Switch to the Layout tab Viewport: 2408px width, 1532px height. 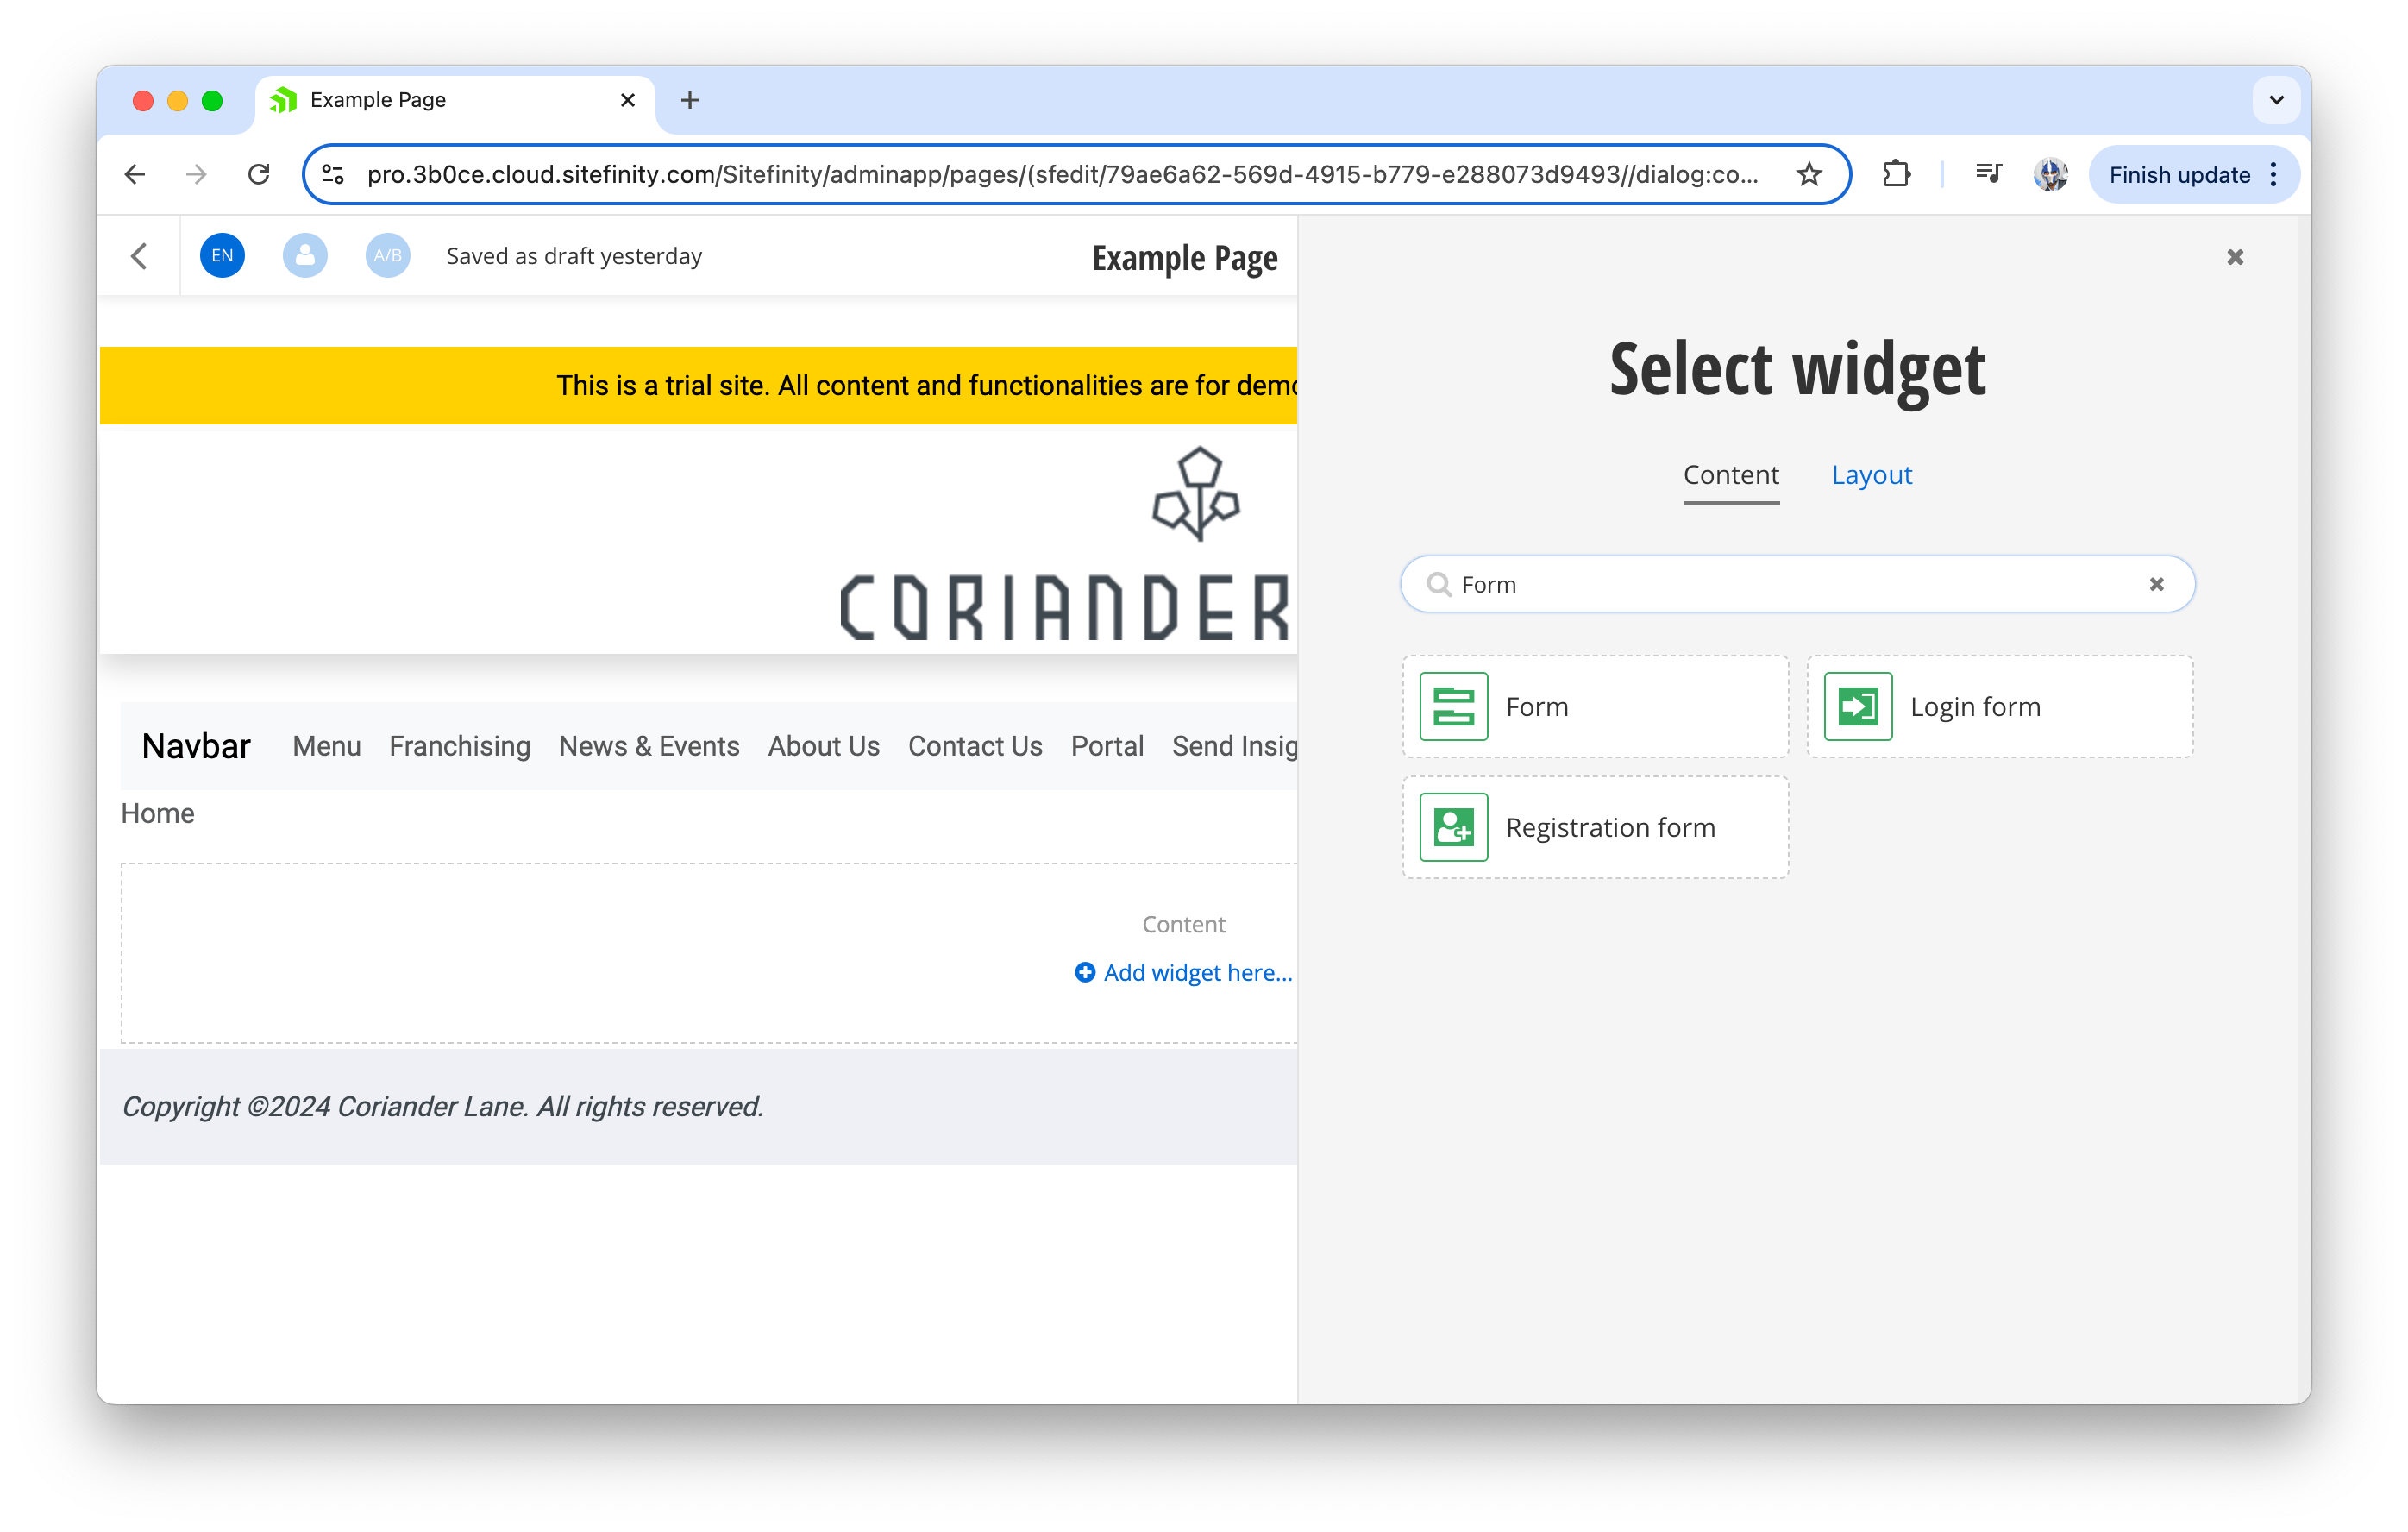[1871, 475]
